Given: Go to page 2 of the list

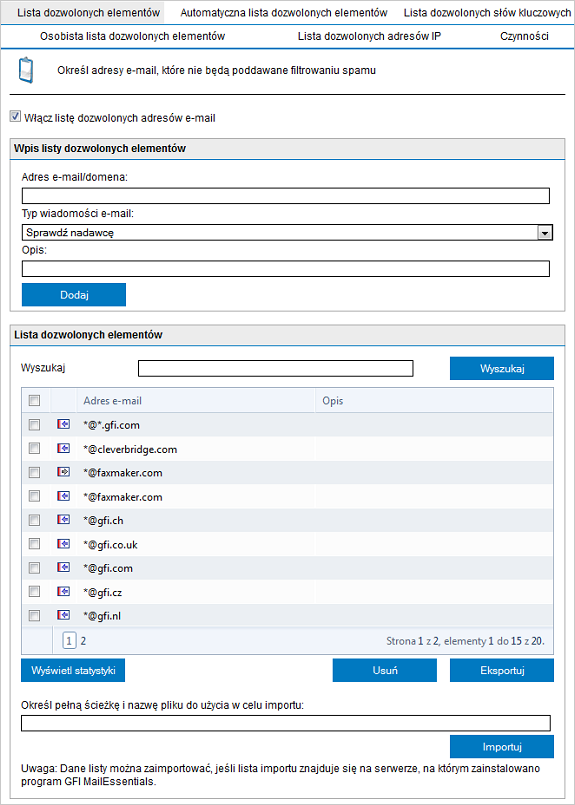Looking at the screenshot, I should (x=83, y=640).
